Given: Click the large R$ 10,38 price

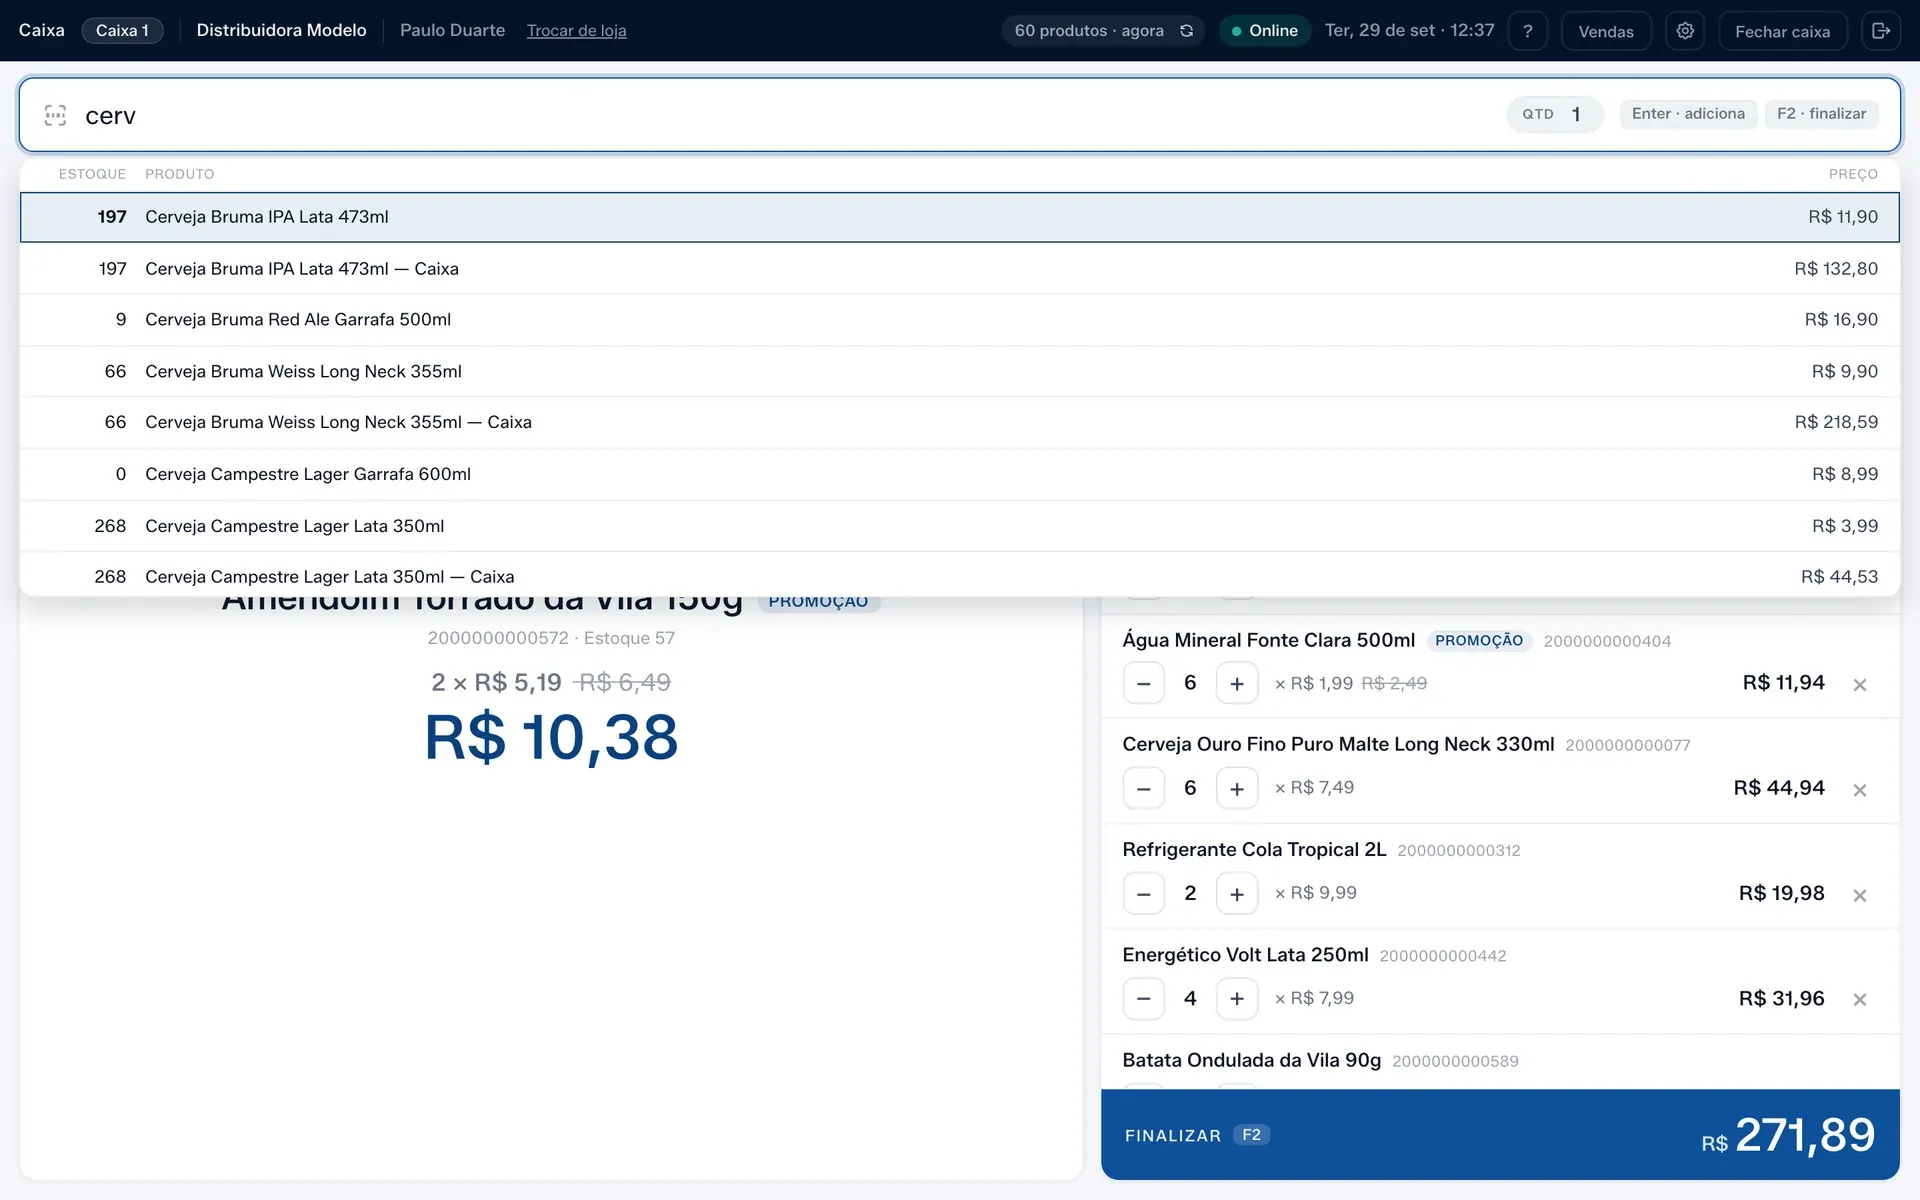Looking at the screenshot, I should (551, 738).
